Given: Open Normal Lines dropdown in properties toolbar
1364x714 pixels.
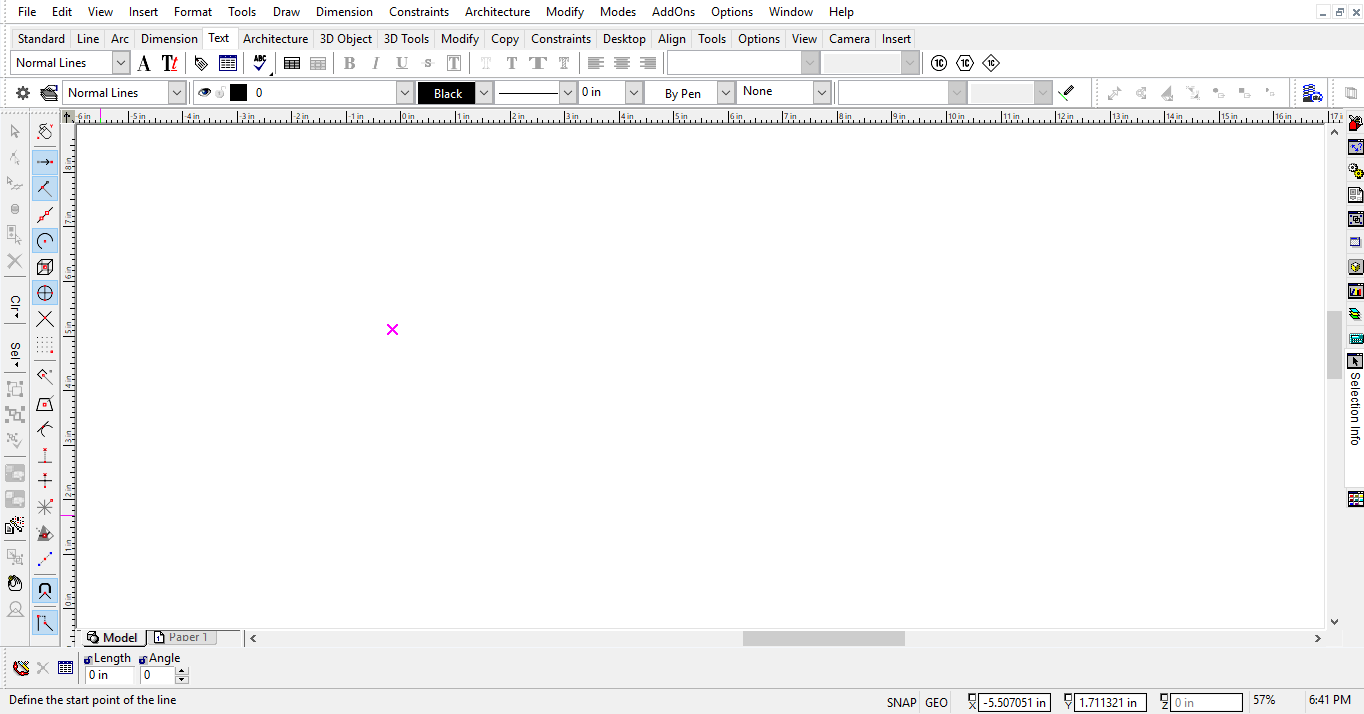Looking at the screenshot, I should pyautogui.click(x=177, y=93).
